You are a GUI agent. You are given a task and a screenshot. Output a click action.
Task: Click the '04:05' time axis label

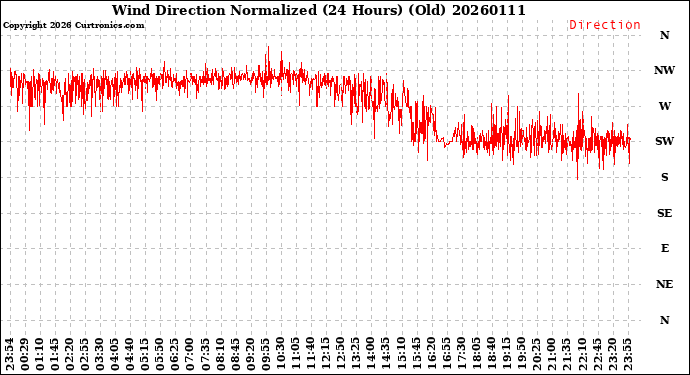click(115, 354)
